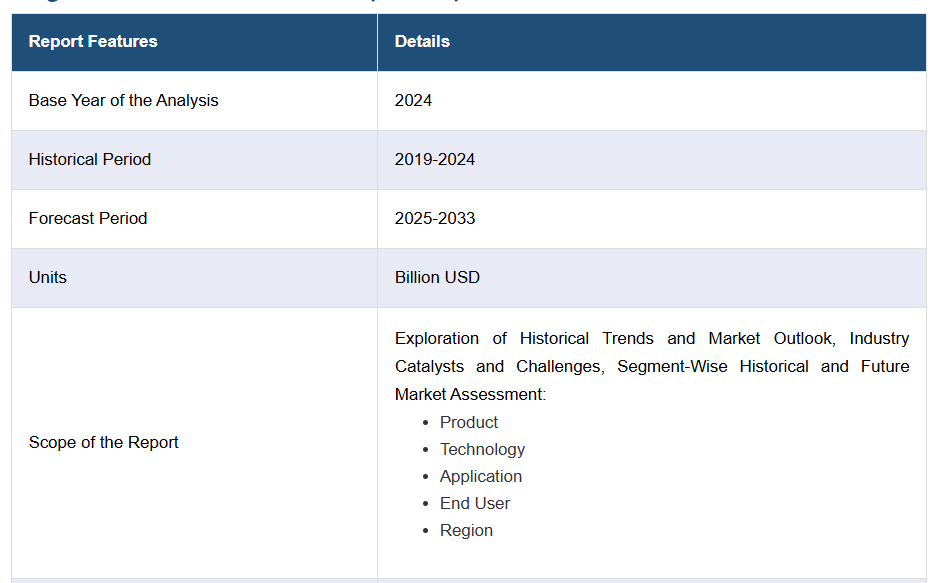Click the "Billion USD" units value
This screenshot has width=934, height=583.
(437, 278)
